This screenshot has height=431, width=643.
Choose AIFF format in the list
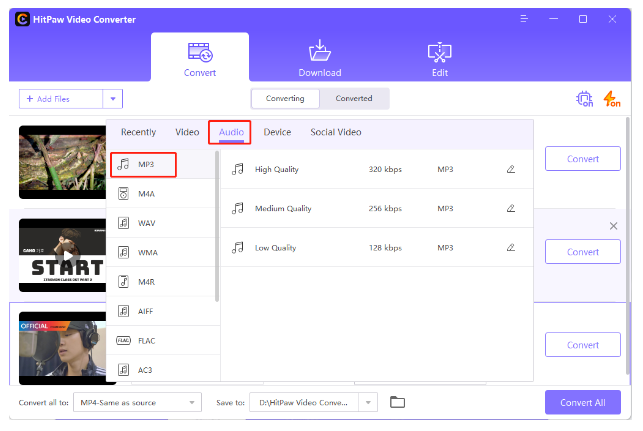click(161, 311)
